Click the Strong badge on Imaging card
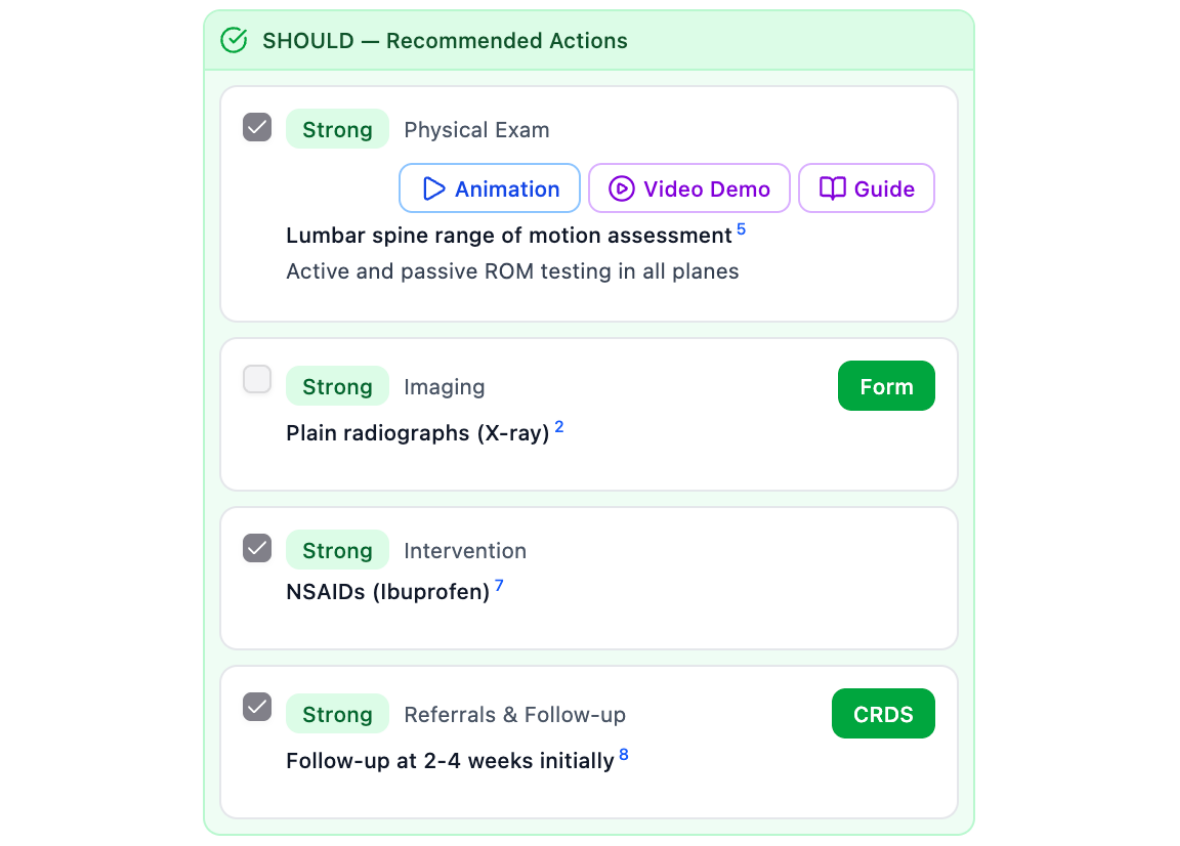This screenshot has height=846, width=1180. coord(337,387)
